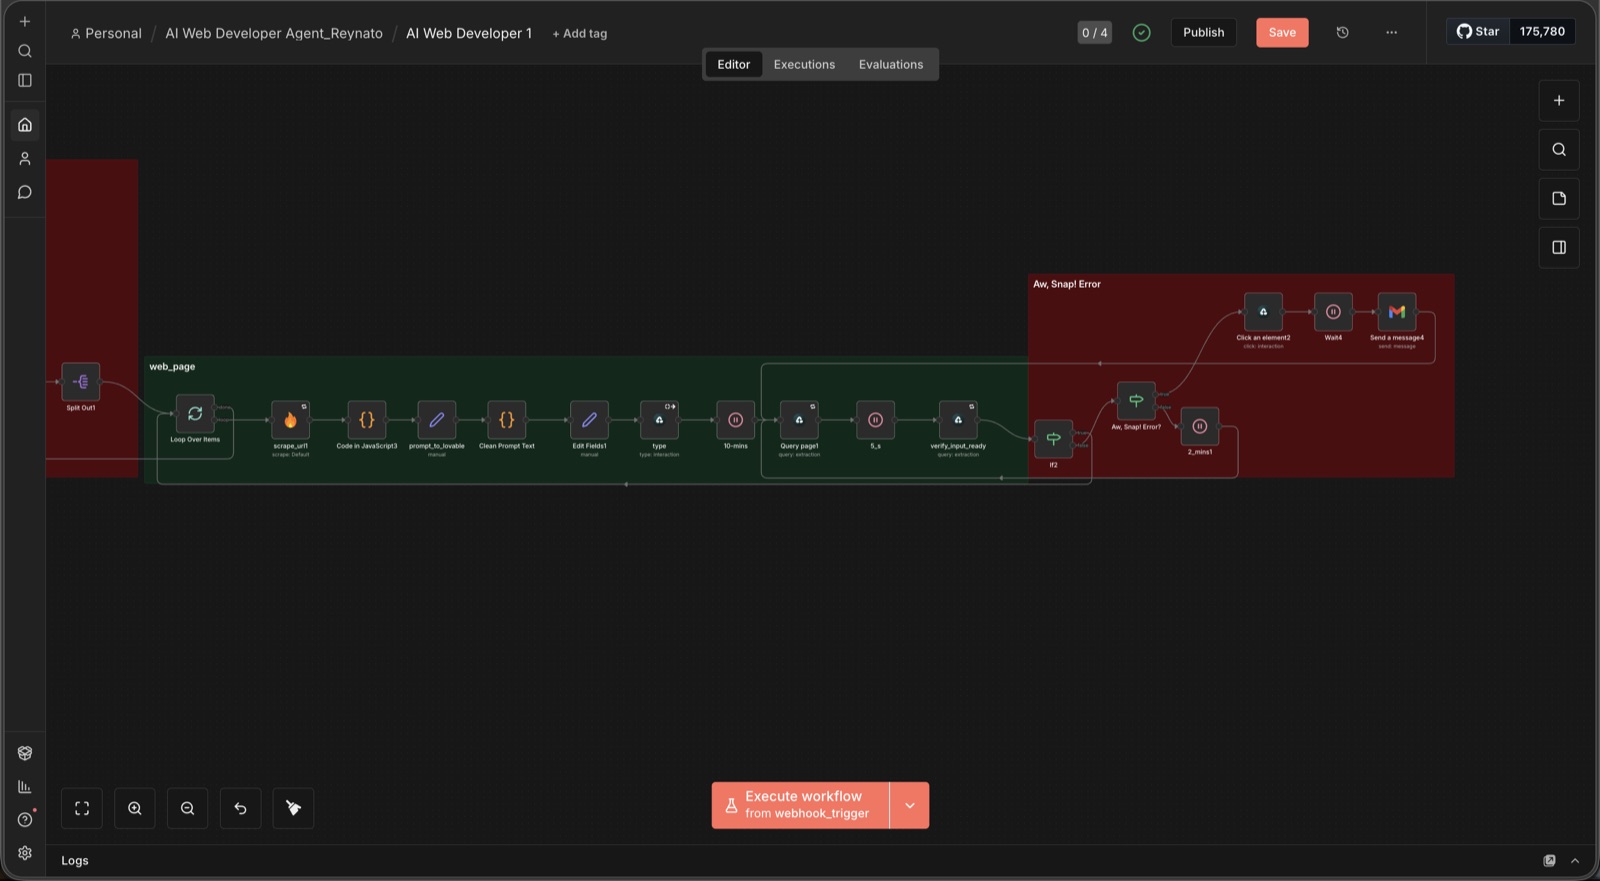Select the If2 node
Viewport: 1600px width, 881px height.
click(1053, 439)
